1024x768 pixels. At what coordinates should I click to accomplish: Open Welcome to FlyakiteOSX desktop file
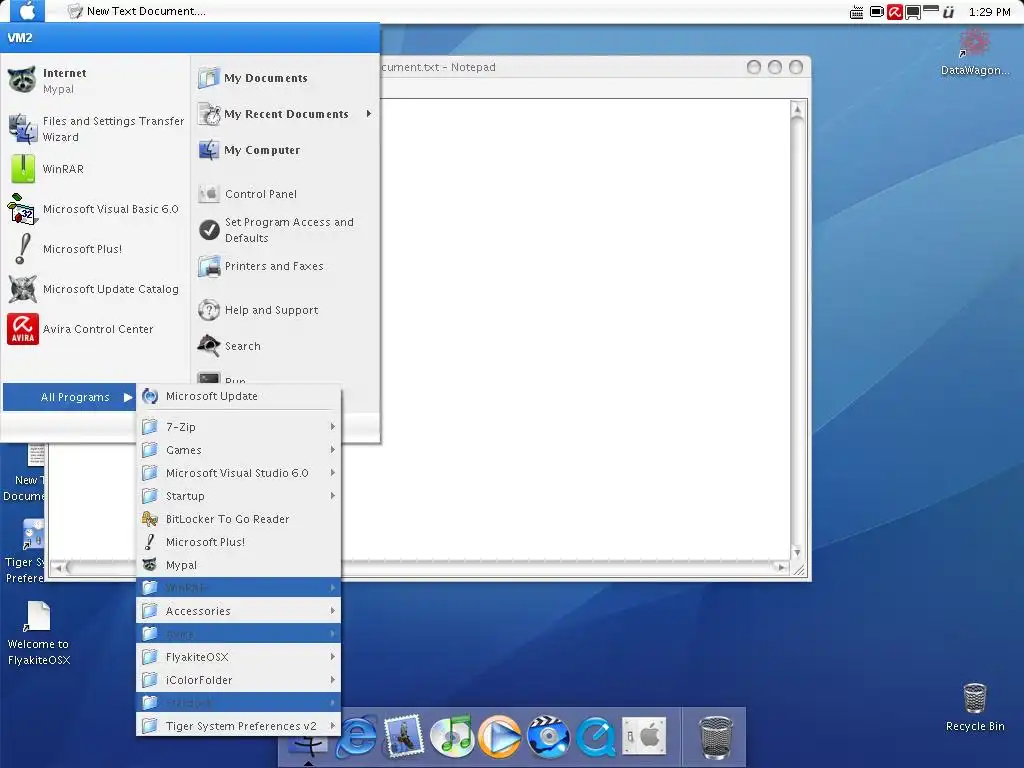[x=38, y=633]
